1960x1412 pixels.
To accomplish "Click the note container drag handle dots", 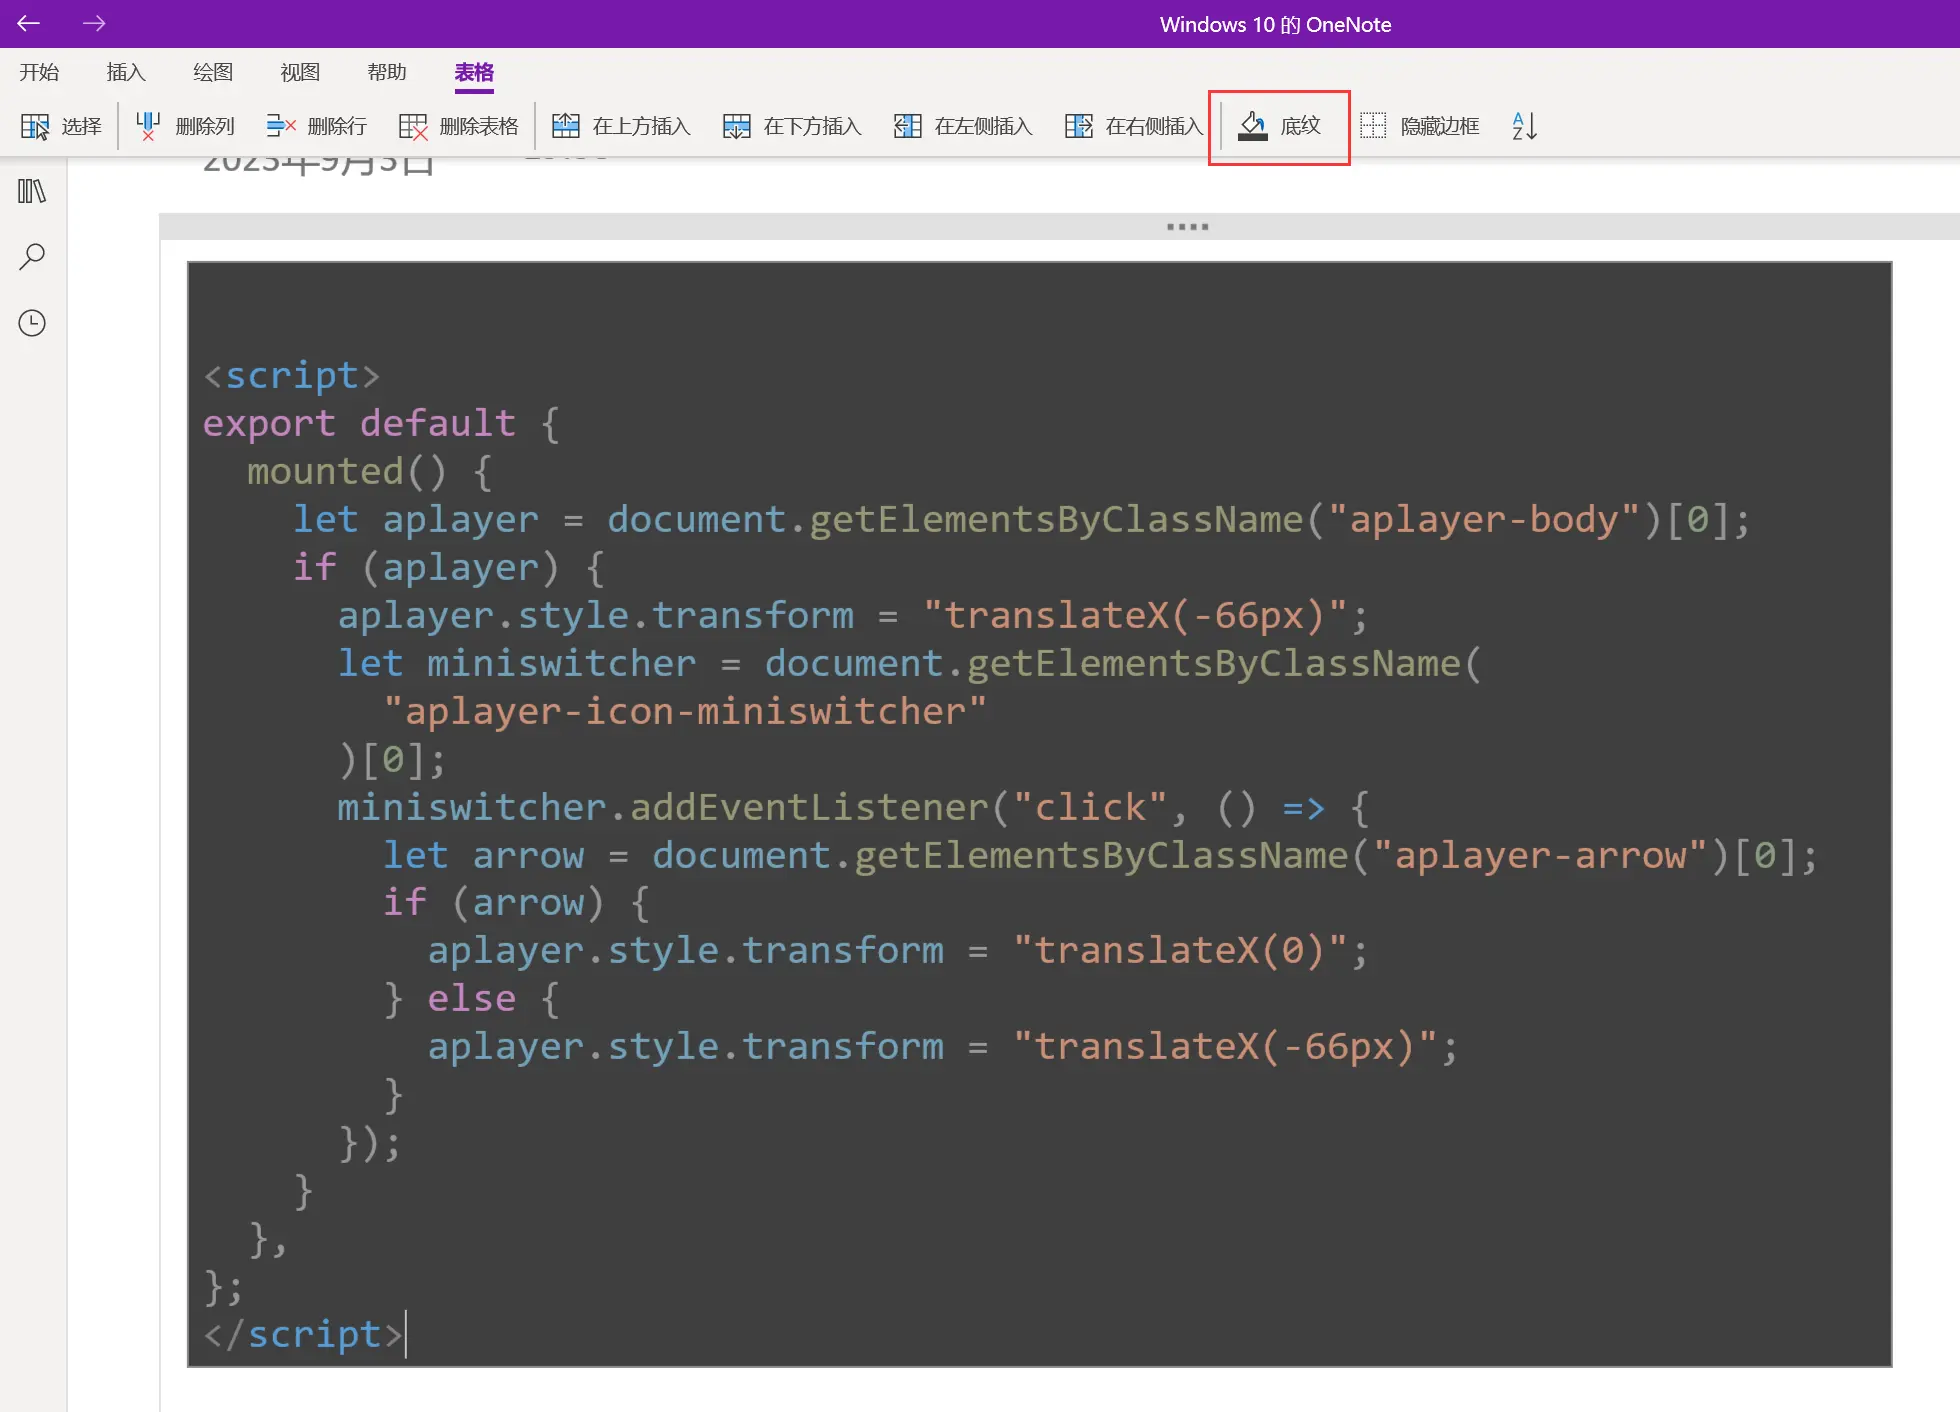I will pyautogui.click(x=1187, y=227).
